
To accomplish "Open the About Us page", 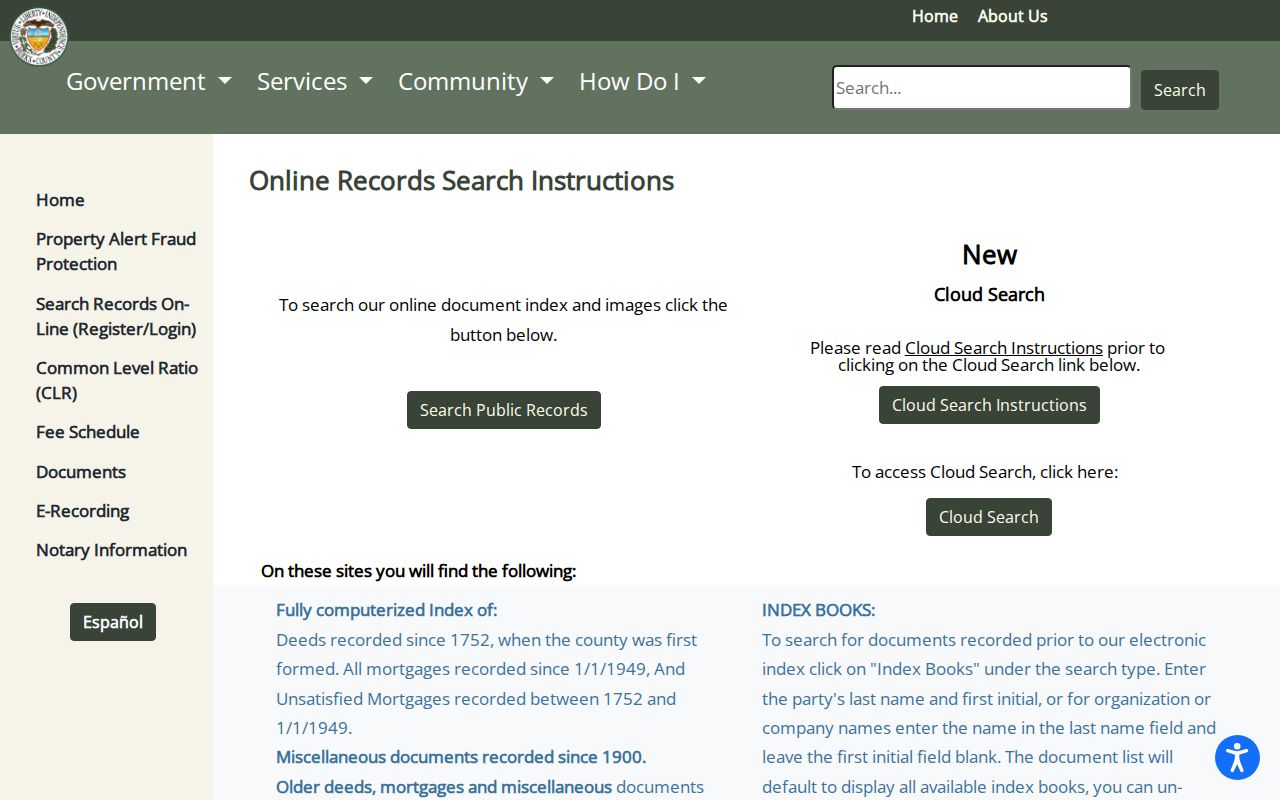I will click(x=1013, y=16).
